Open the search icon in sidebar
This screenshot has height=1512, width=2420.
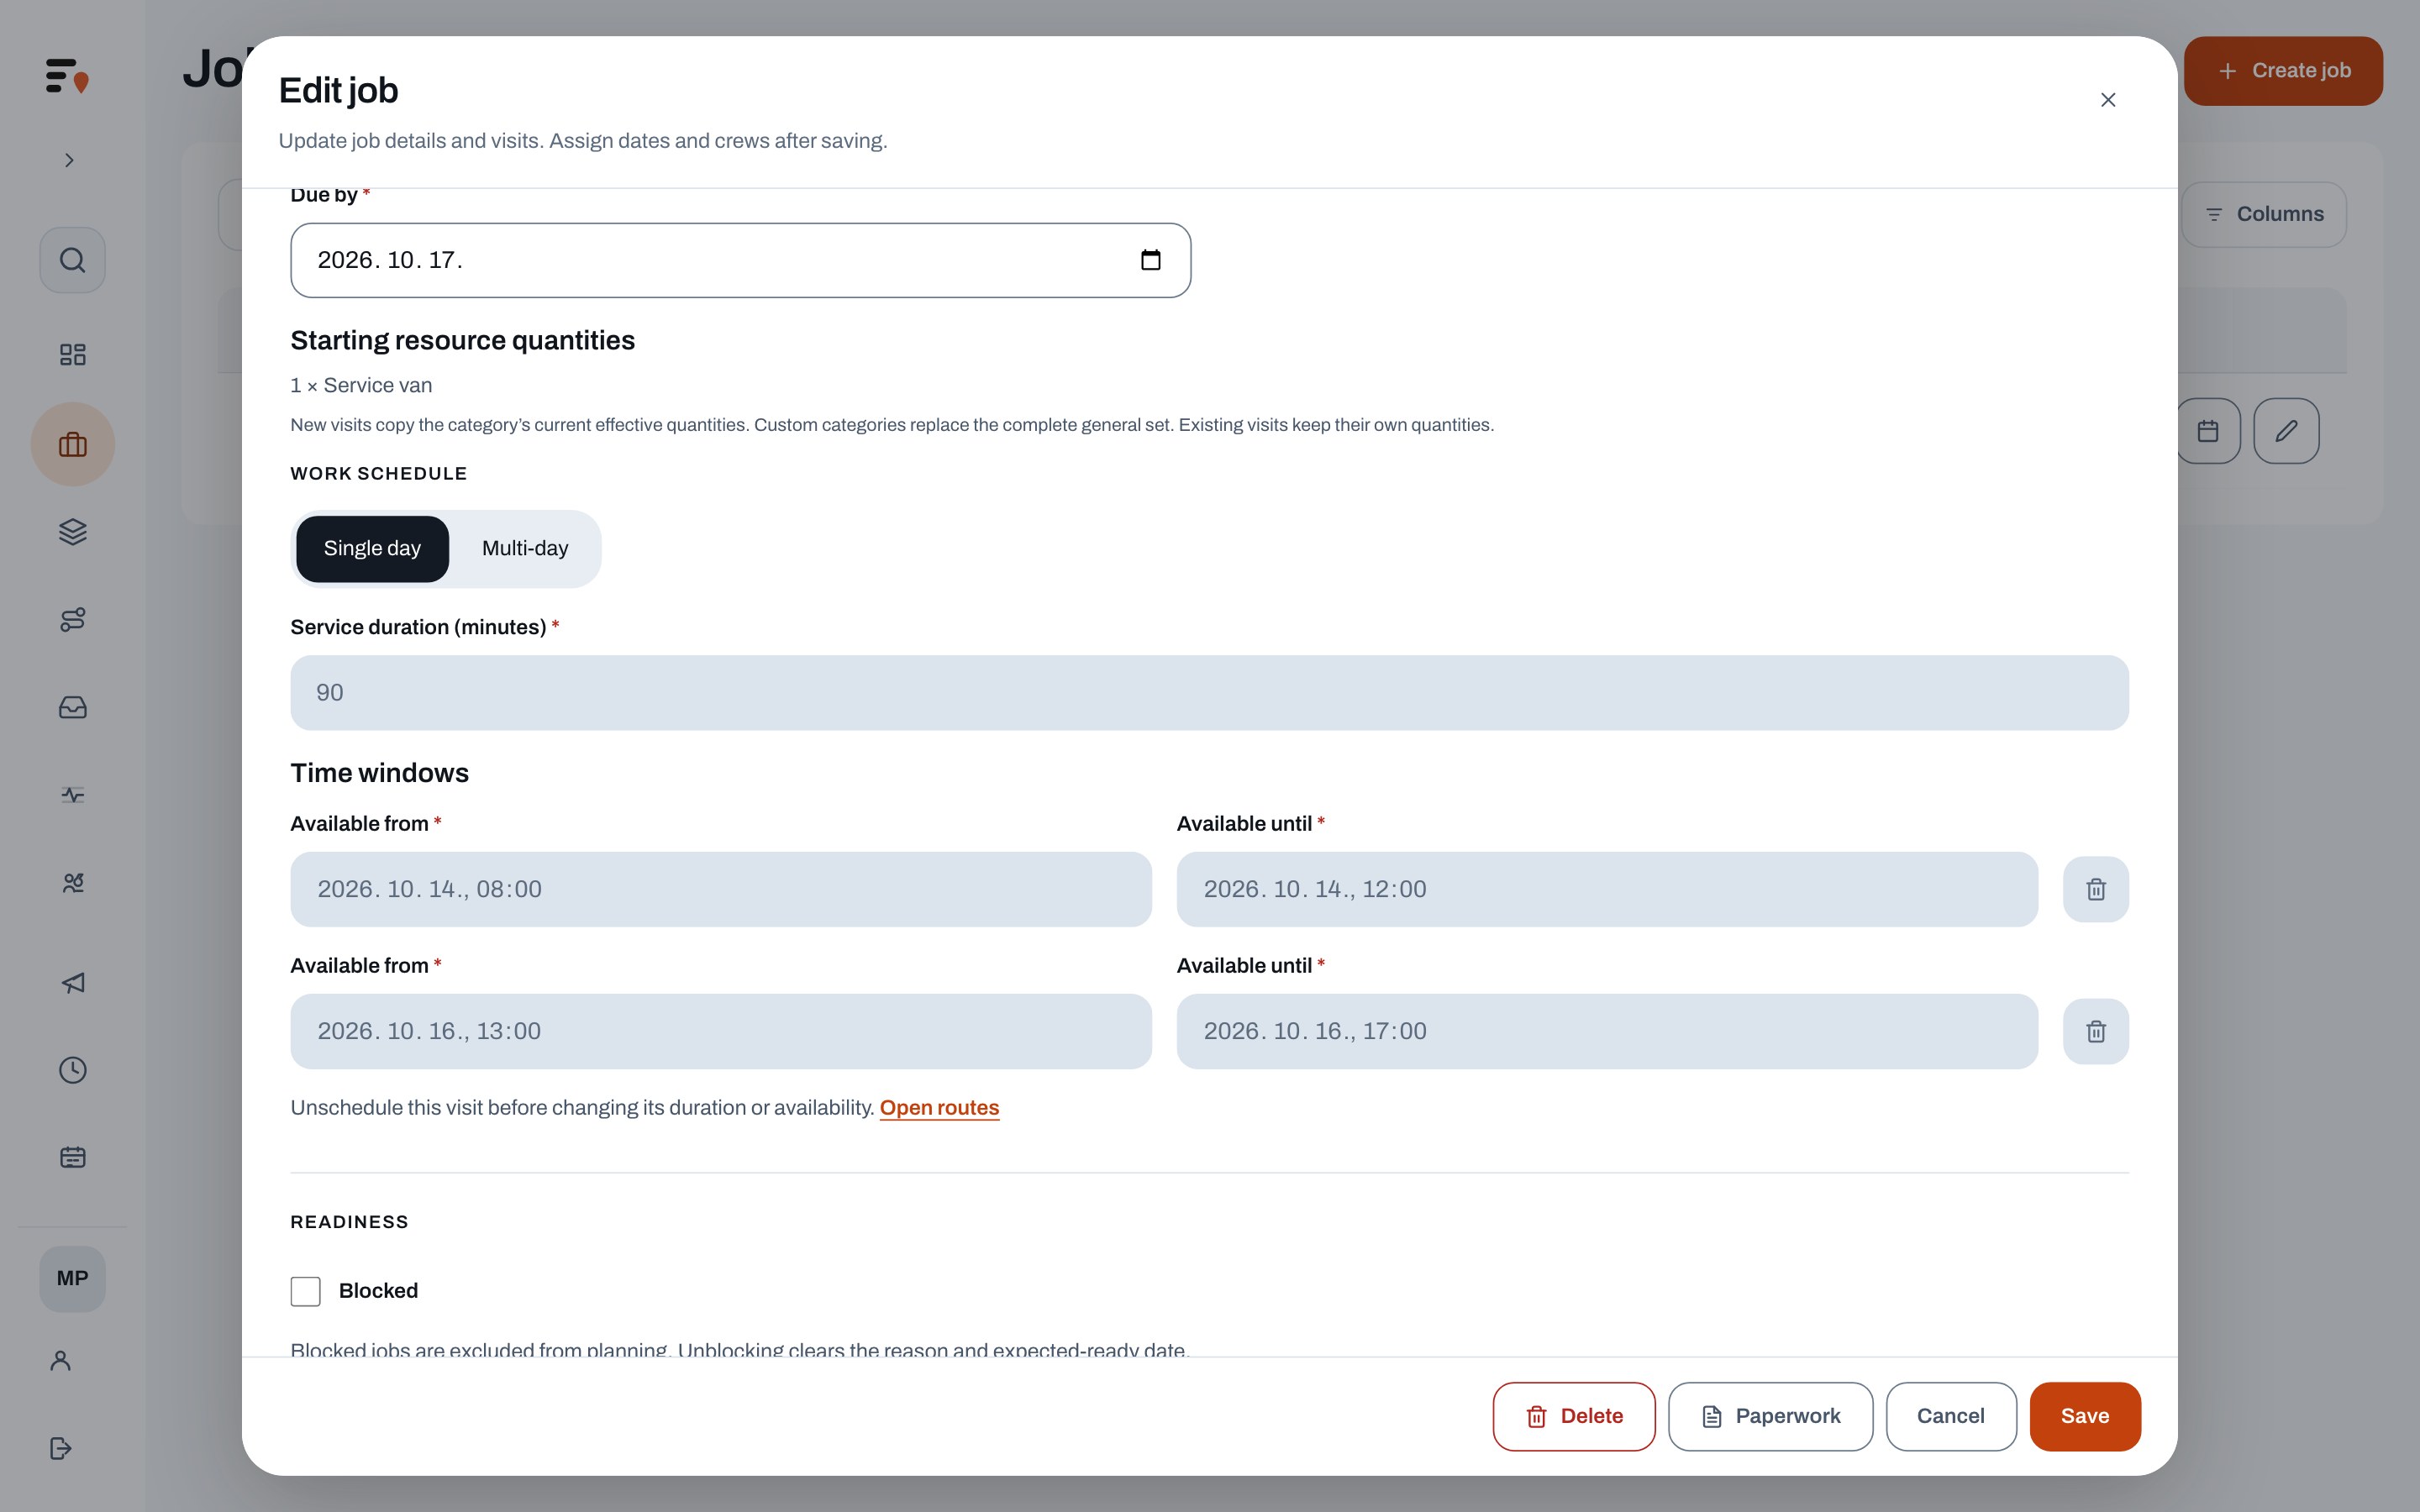pos(72,260)
